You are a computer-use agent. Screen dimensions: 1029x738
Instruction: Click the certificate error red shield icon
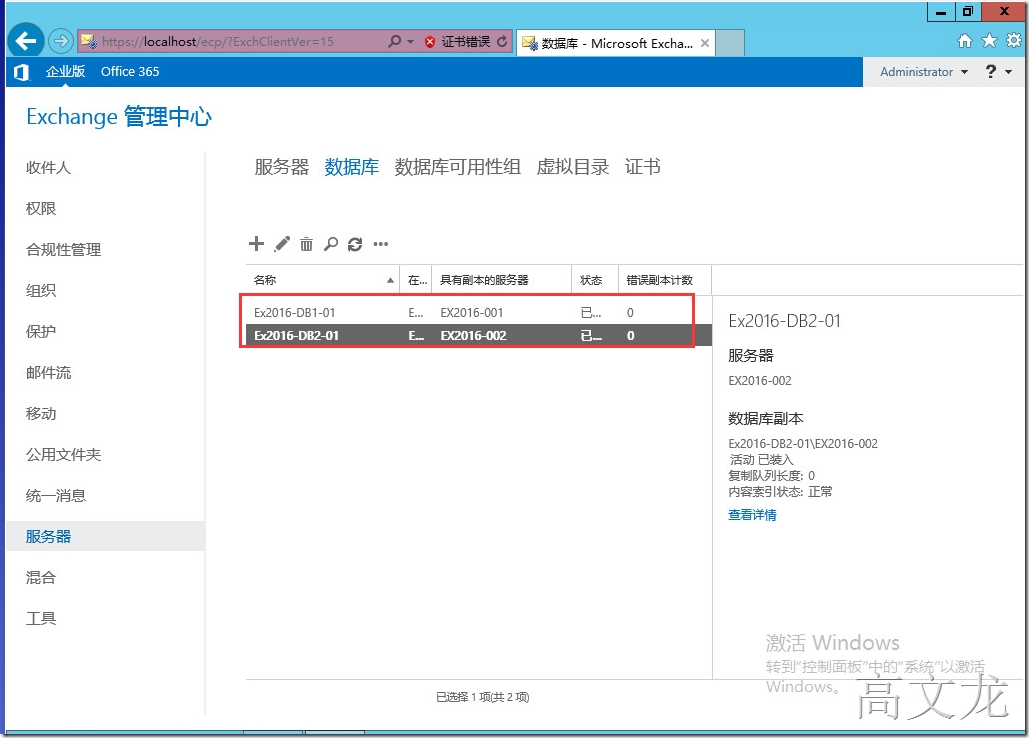430,42
